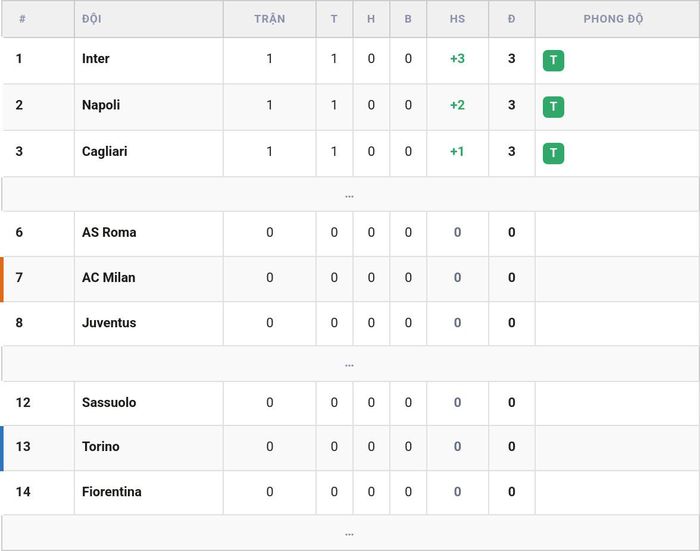Screen dimensions: 700x551
Task: Click the blue marker beside Torino
Action: [x=2, y=448]
